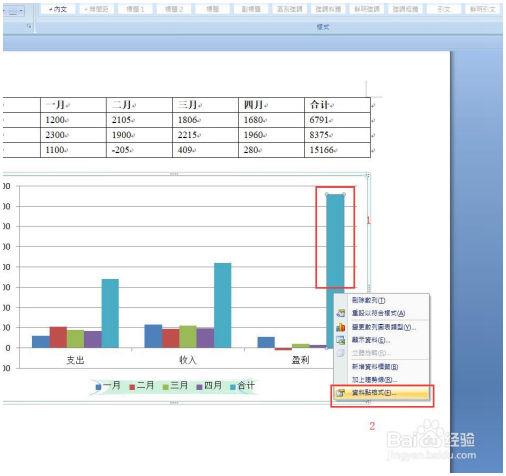
Task: Select the 四月 legend entry
Action: 209,386
